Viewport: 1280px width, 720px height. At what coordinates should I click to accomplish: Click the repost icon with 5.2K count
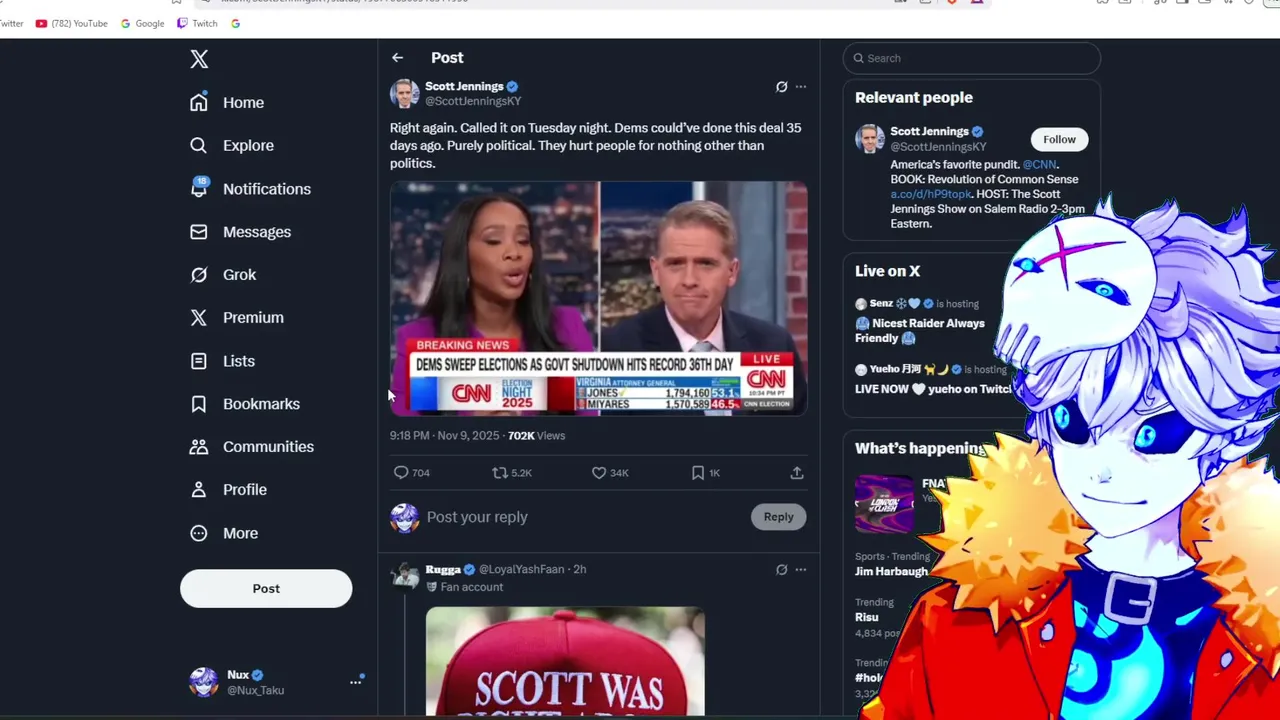(x=499, y=473)
